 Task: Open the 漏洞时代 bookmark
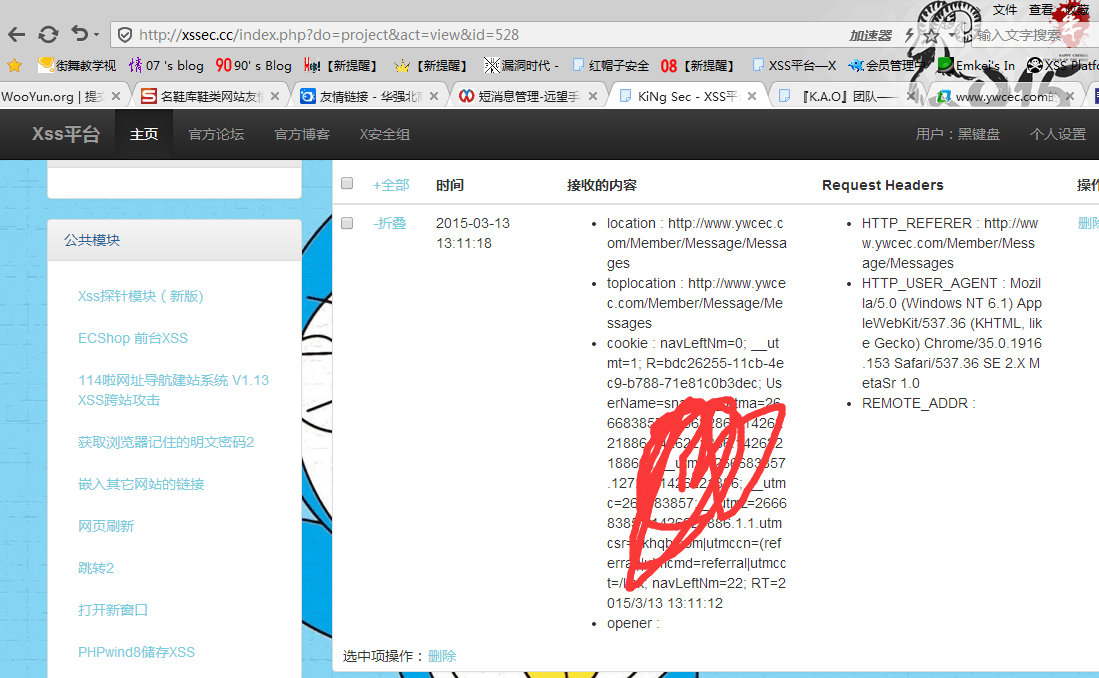pos(522,65)
